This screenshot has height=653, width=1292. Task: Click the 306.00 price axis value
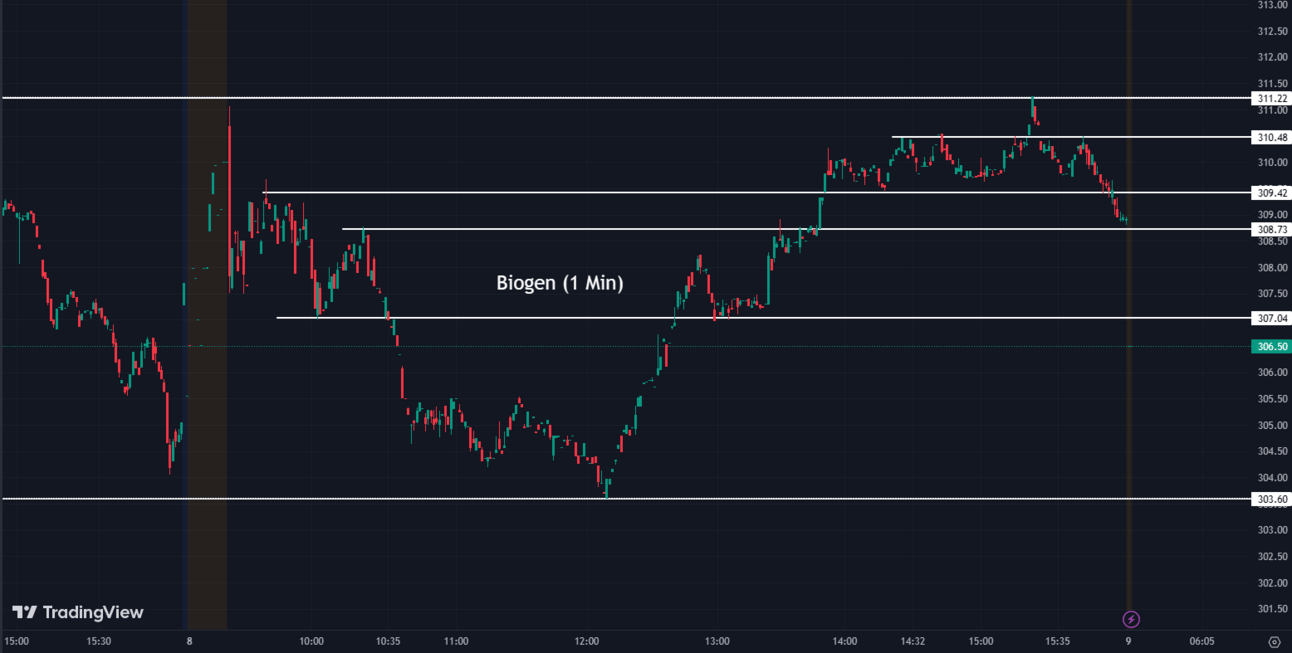pos(1271,372)
